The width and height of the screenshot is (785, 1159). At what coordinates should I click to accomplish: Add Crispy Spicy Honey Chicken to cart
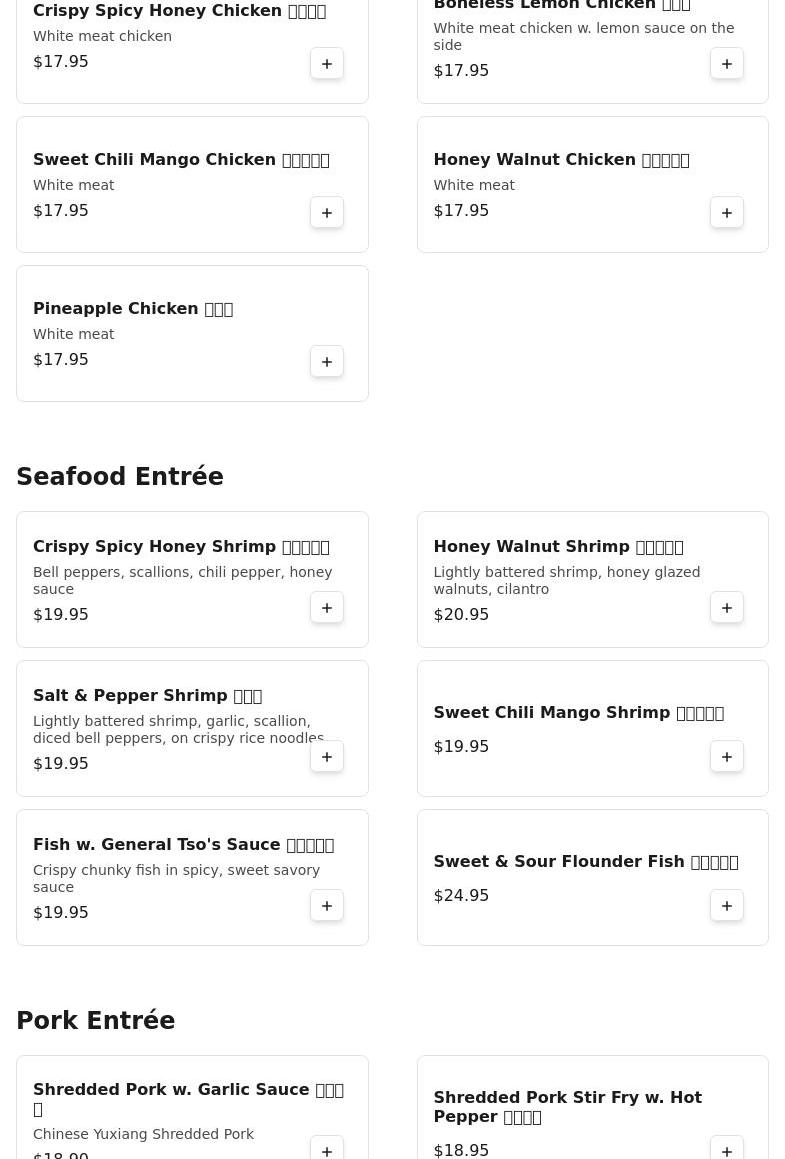click(x=327, y=64)
